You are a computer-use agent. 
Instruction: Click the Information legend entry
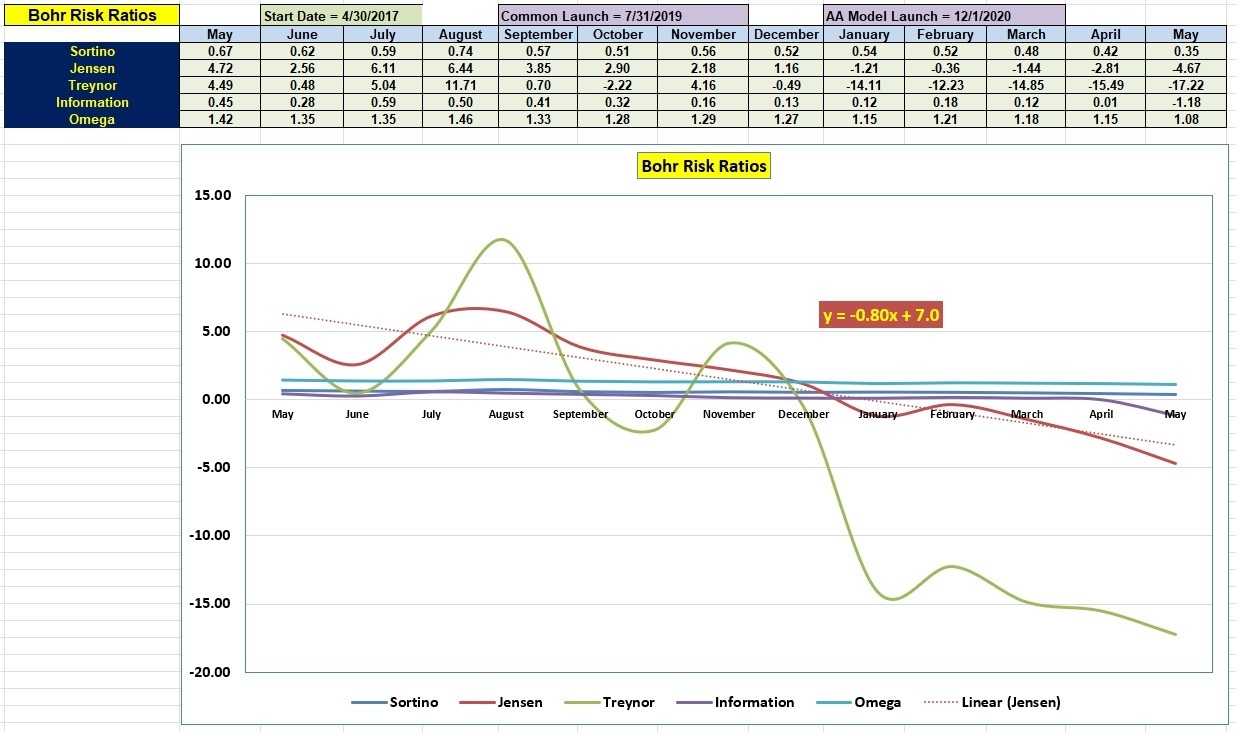[735, 702]
